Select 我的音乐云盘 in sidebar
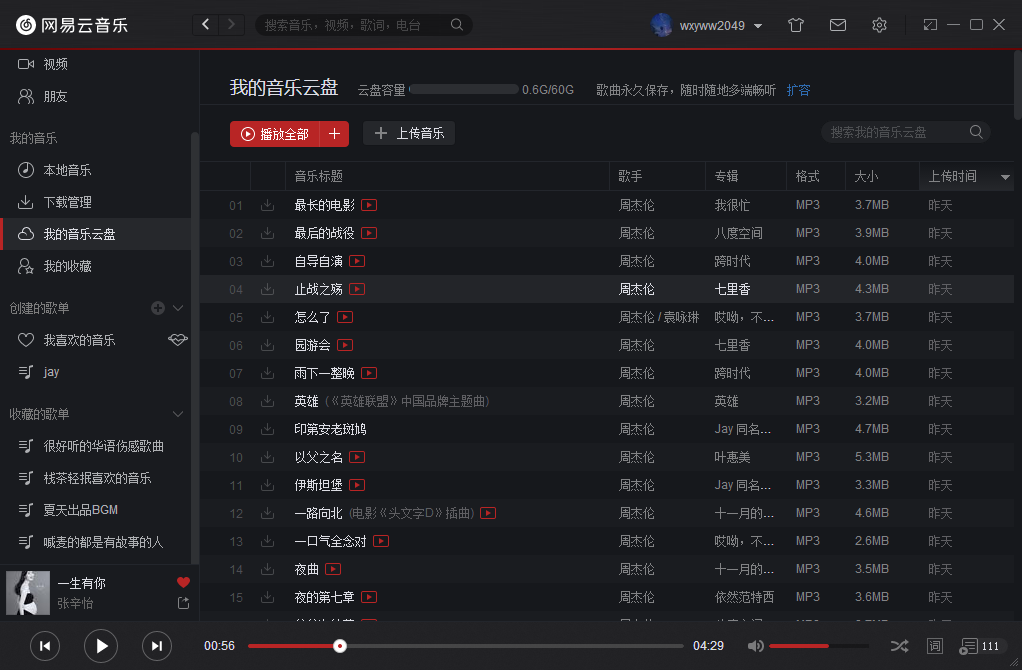1022x670 pixels. (x=96, y=234)
